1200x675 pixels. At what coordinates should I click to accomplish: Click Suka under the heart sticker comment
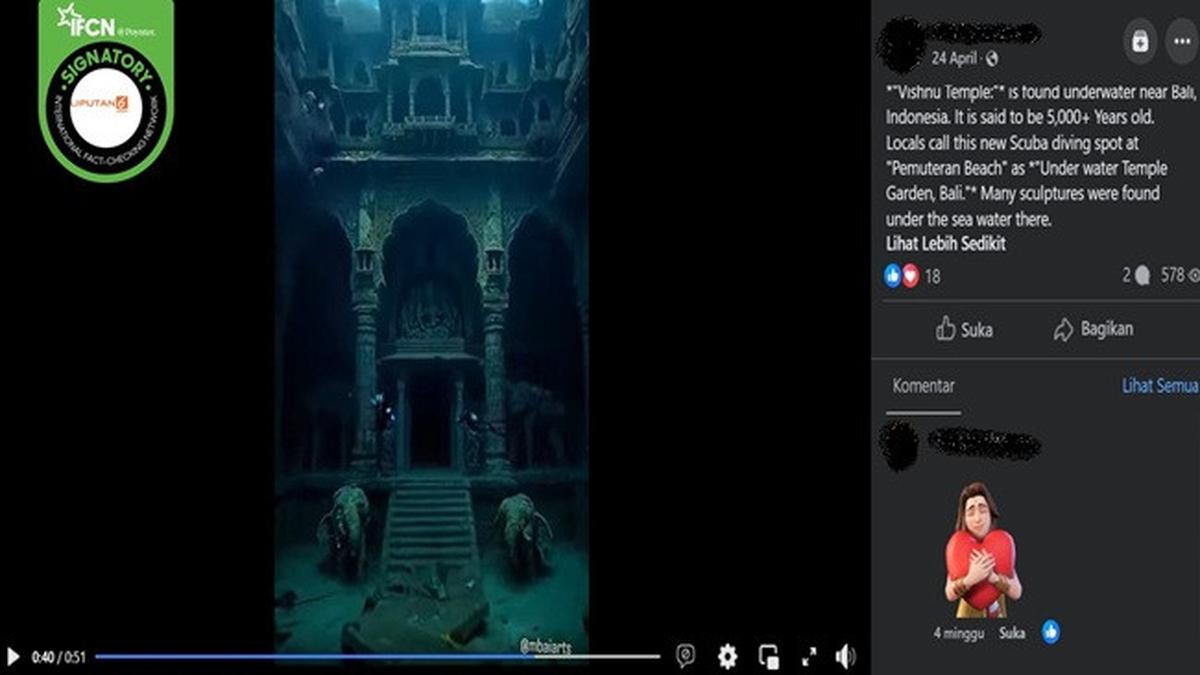coord(1012,633)
